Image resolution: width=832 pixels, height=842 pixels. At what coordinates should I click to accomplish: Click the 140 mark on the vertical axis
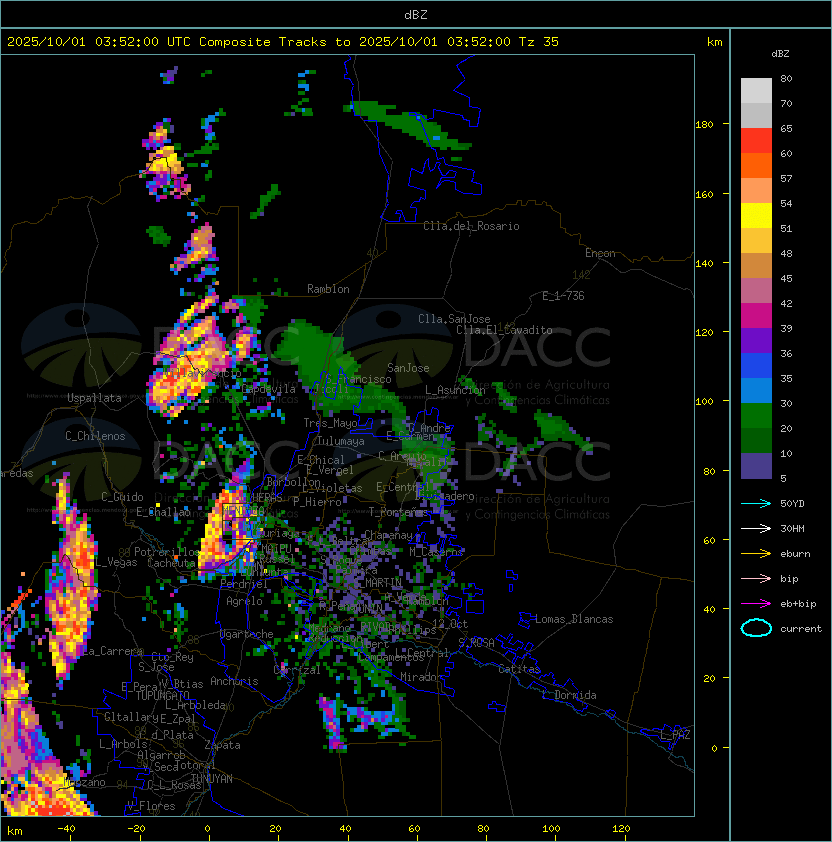[x=704, y=264]
